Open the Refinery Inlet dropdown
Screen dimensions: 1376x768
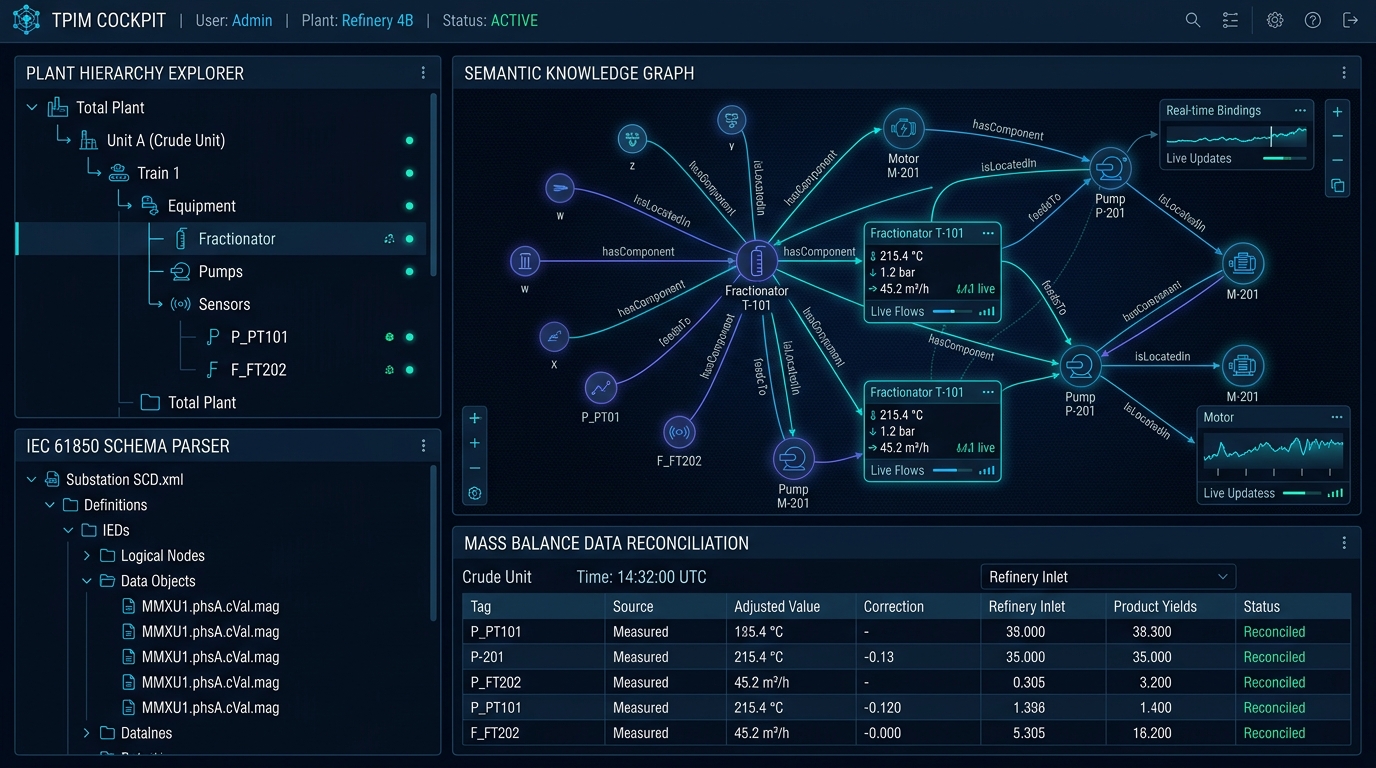tap(1108, 577)
